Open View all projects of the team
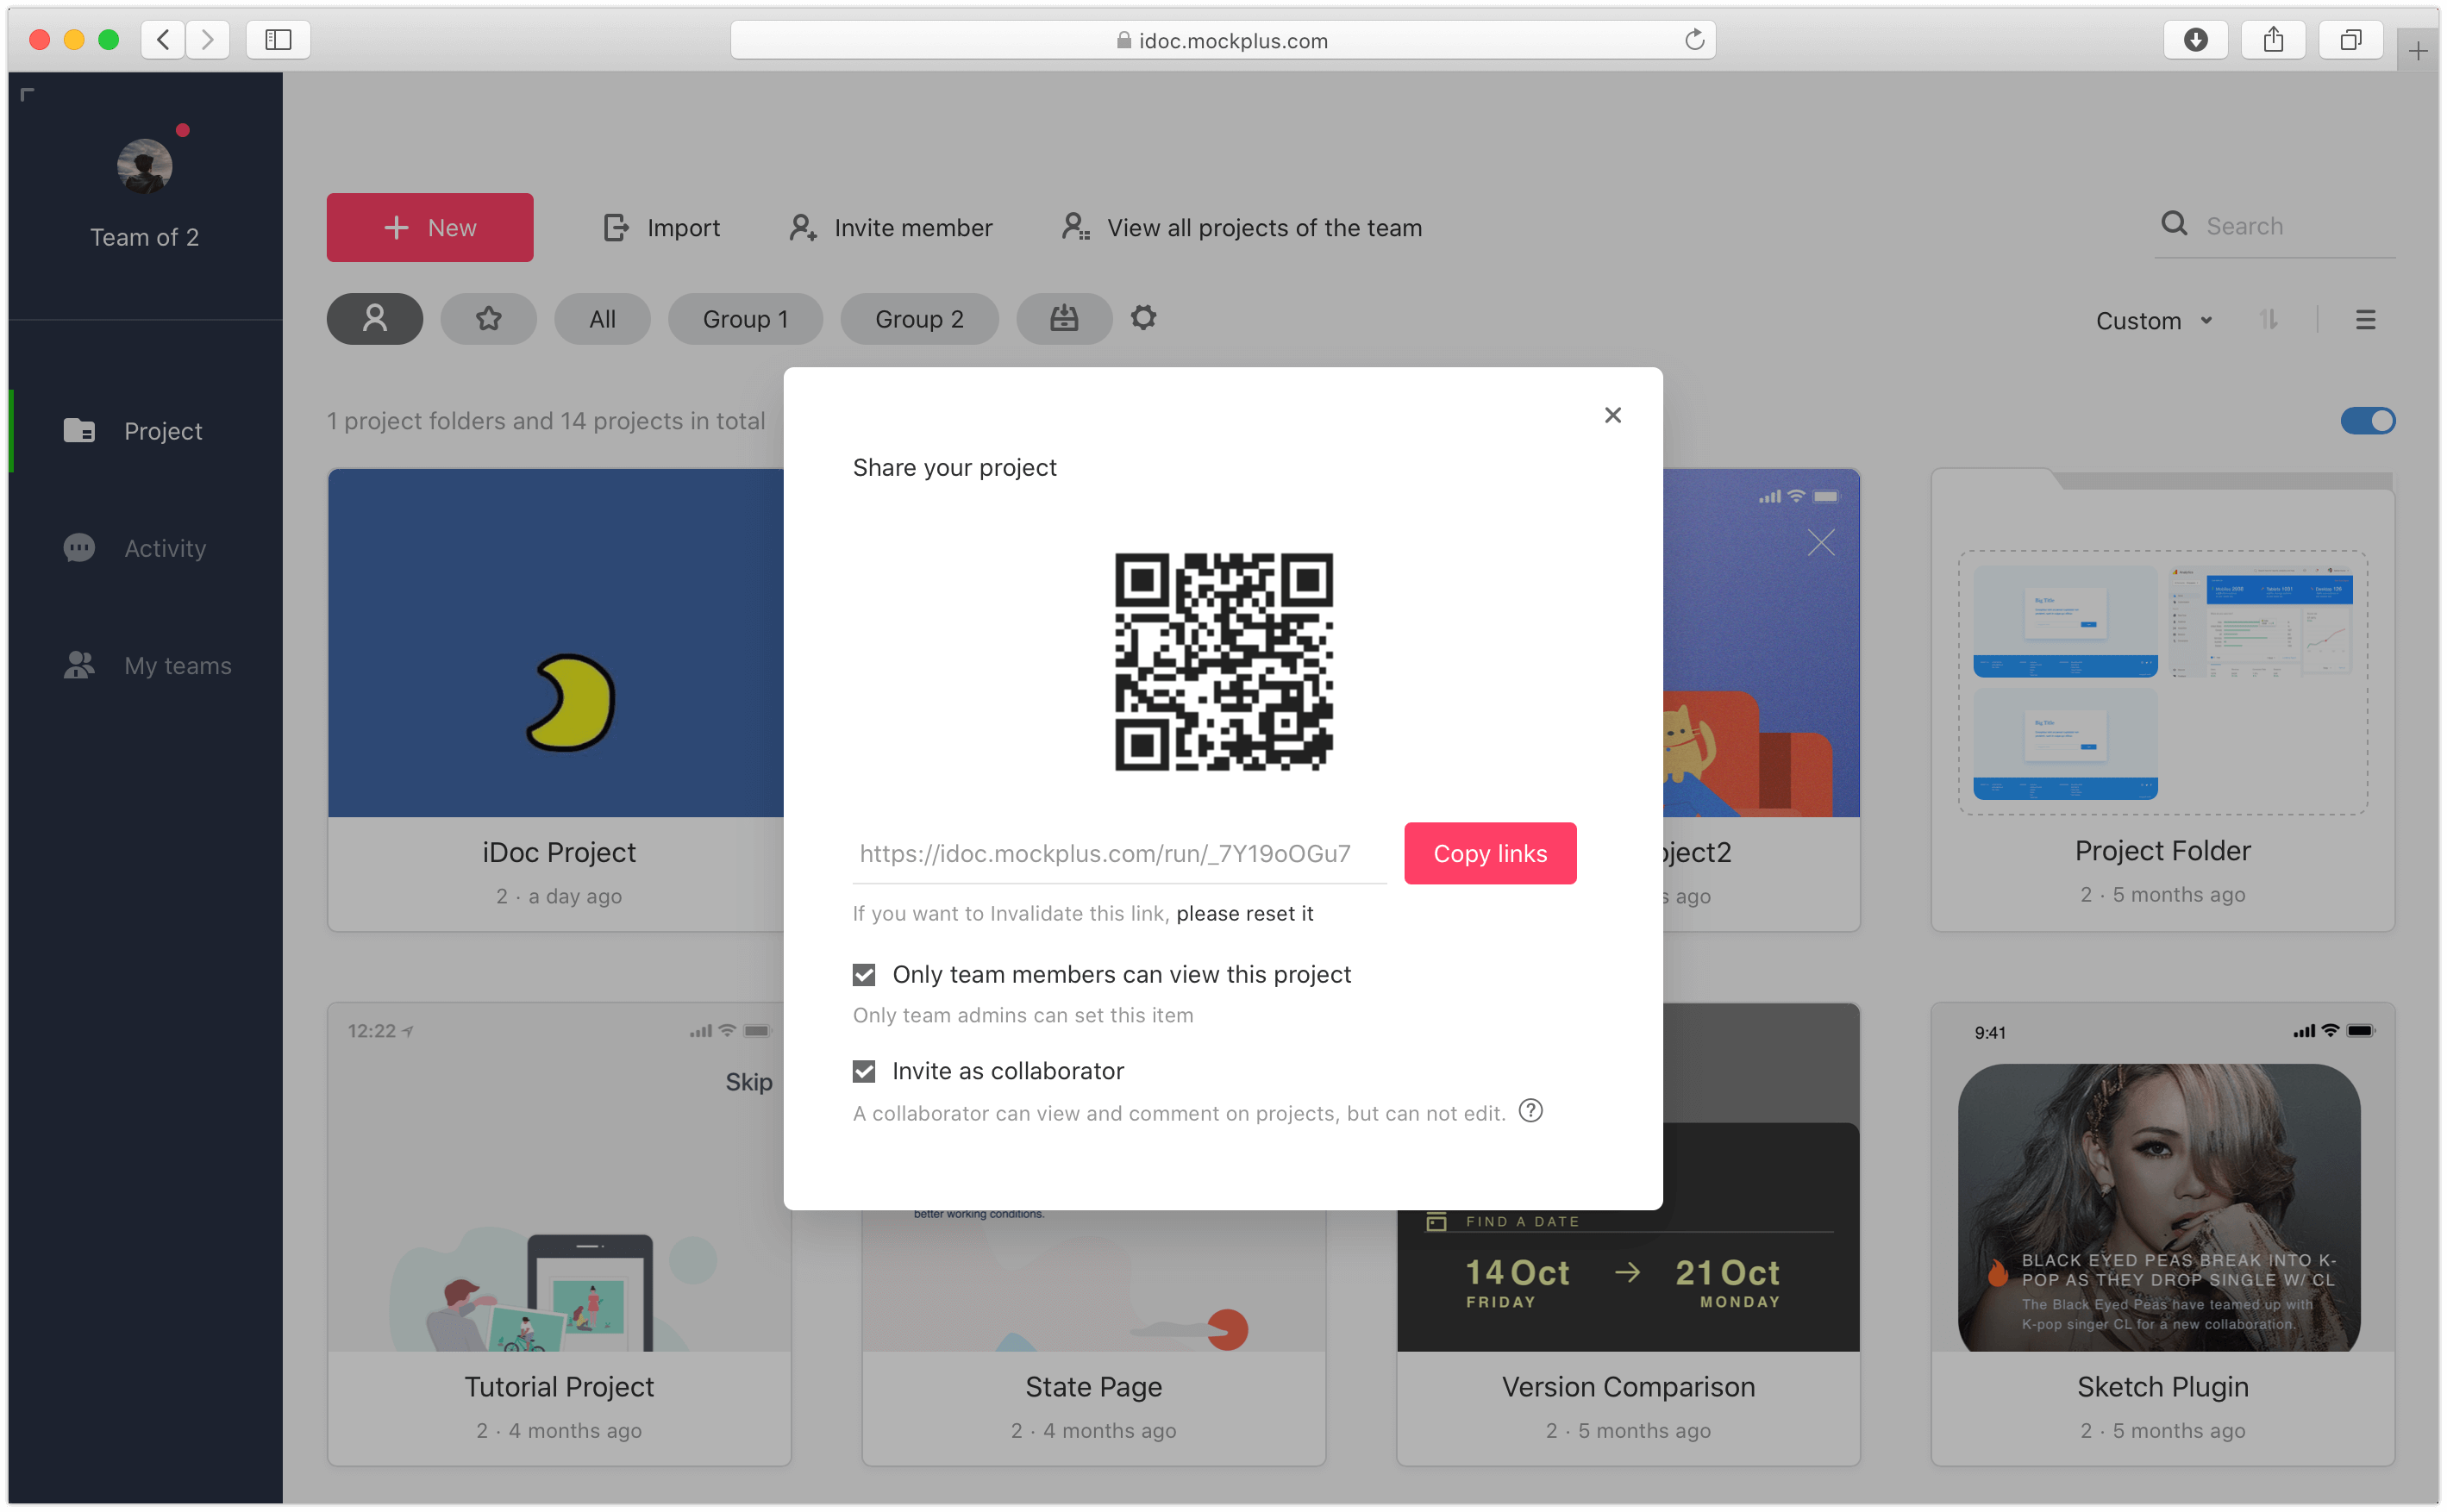Viewport: 2447px width, 1512px height. coord(1241,227)
